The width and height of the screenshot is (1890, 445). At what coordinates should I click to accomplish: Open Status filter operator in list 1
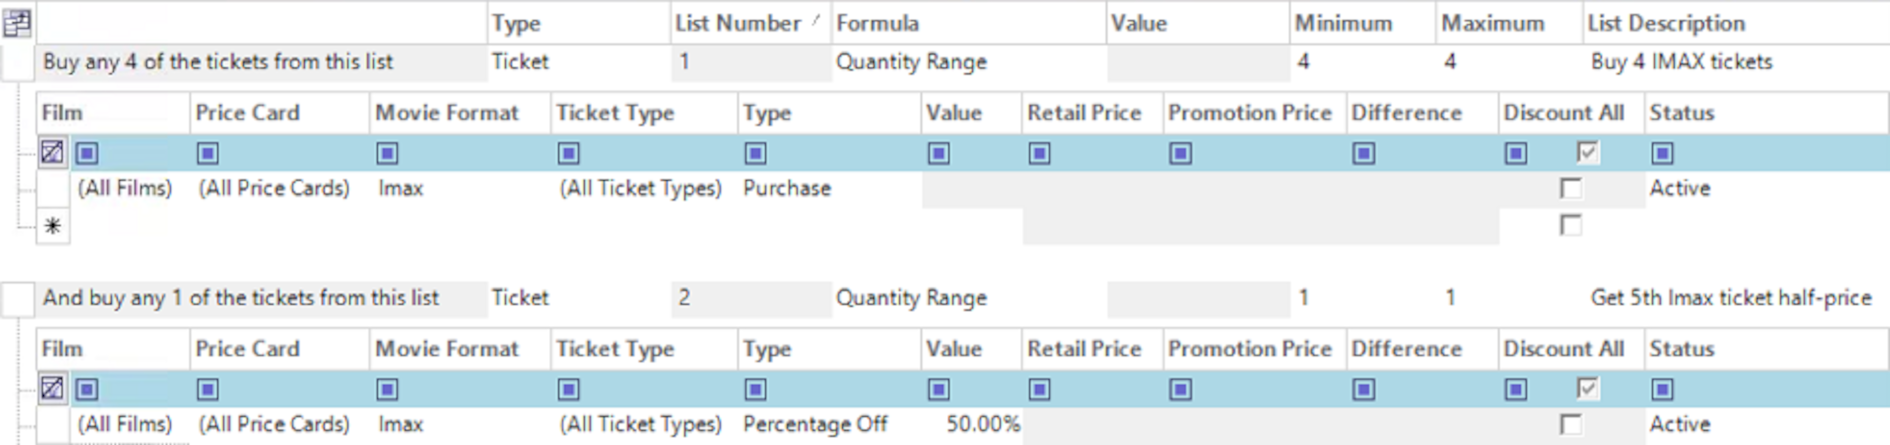pyautogui.click(x=1662, y=153)
